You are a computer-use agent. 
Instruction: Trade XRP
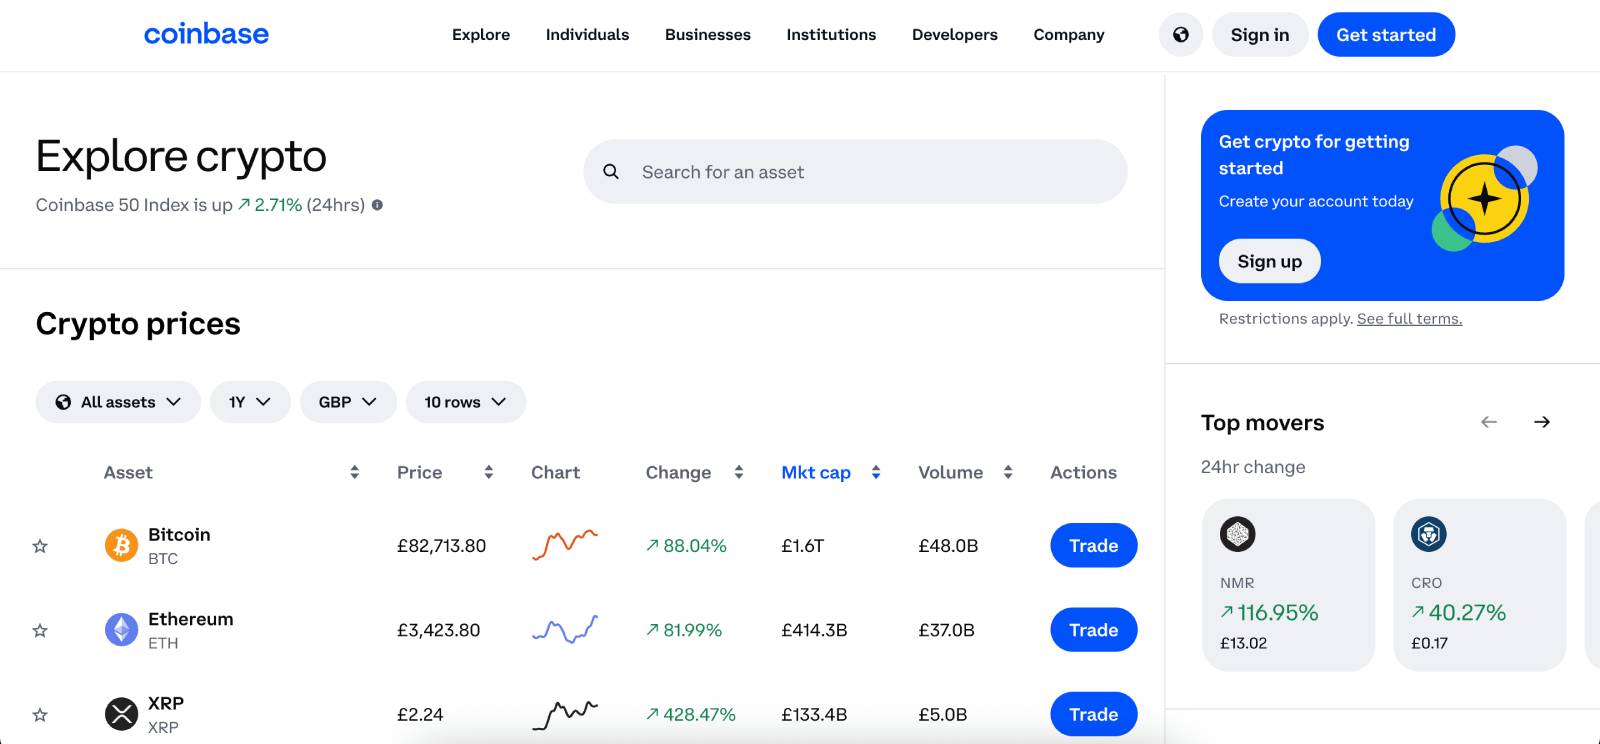[x=1094, y=714]
